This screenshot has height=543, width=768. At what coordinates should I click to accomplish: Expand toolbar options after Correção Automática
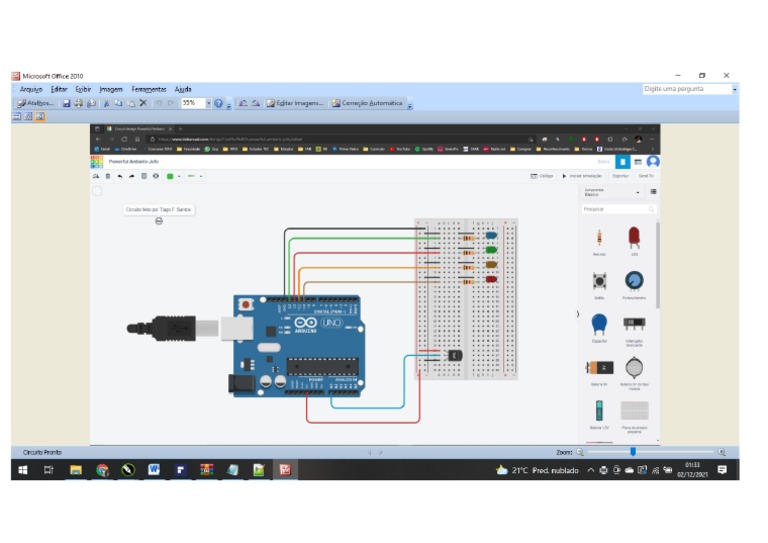click(410, 104)
